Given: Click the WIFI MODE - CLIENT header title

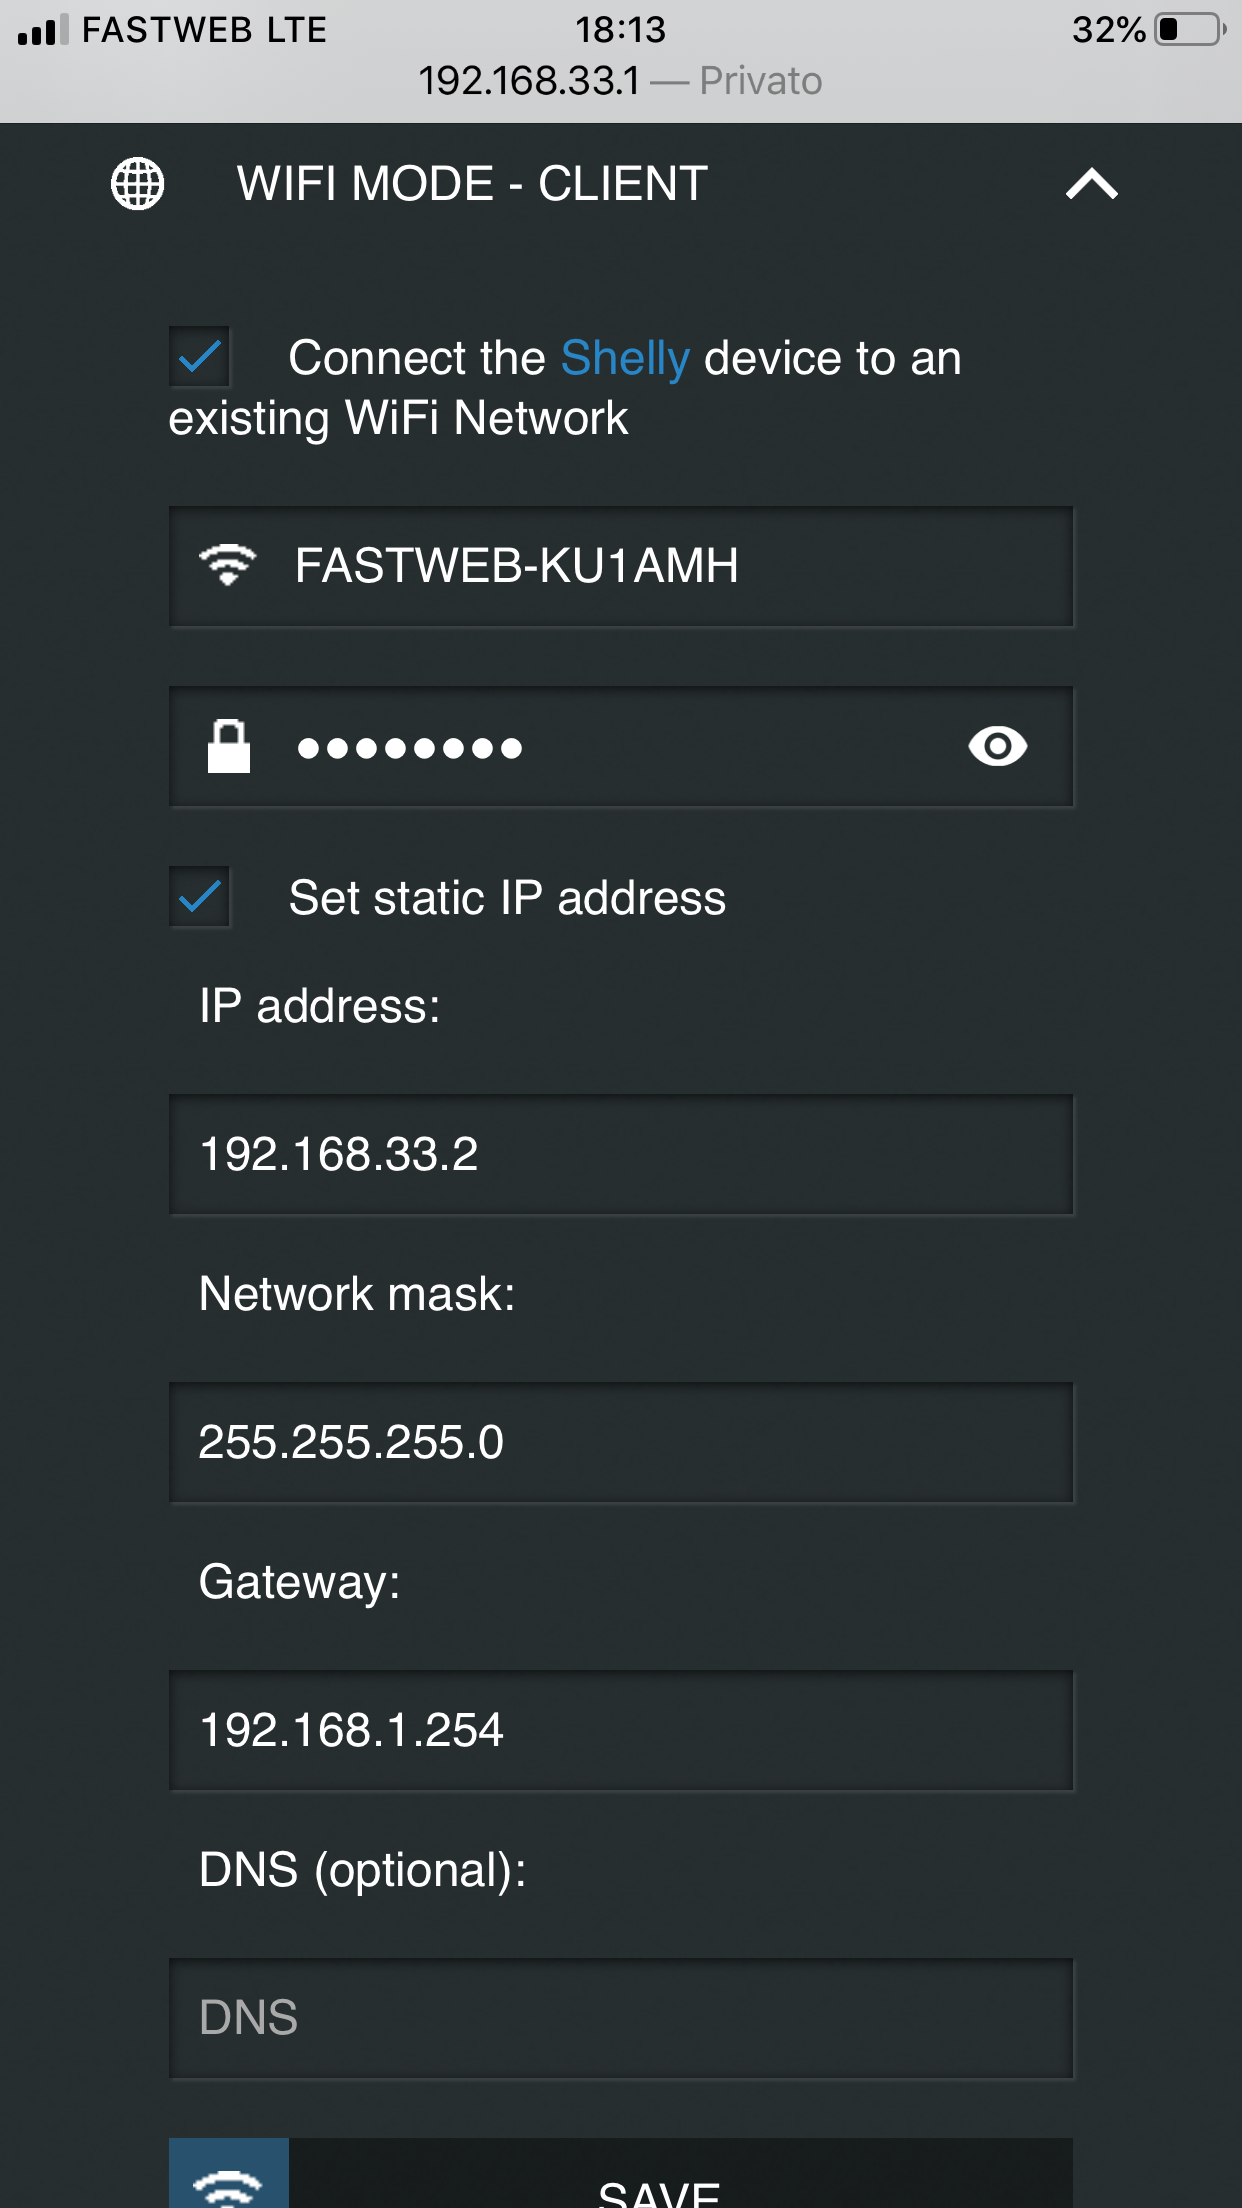Looking at the screenshot, I should point(472,184).
